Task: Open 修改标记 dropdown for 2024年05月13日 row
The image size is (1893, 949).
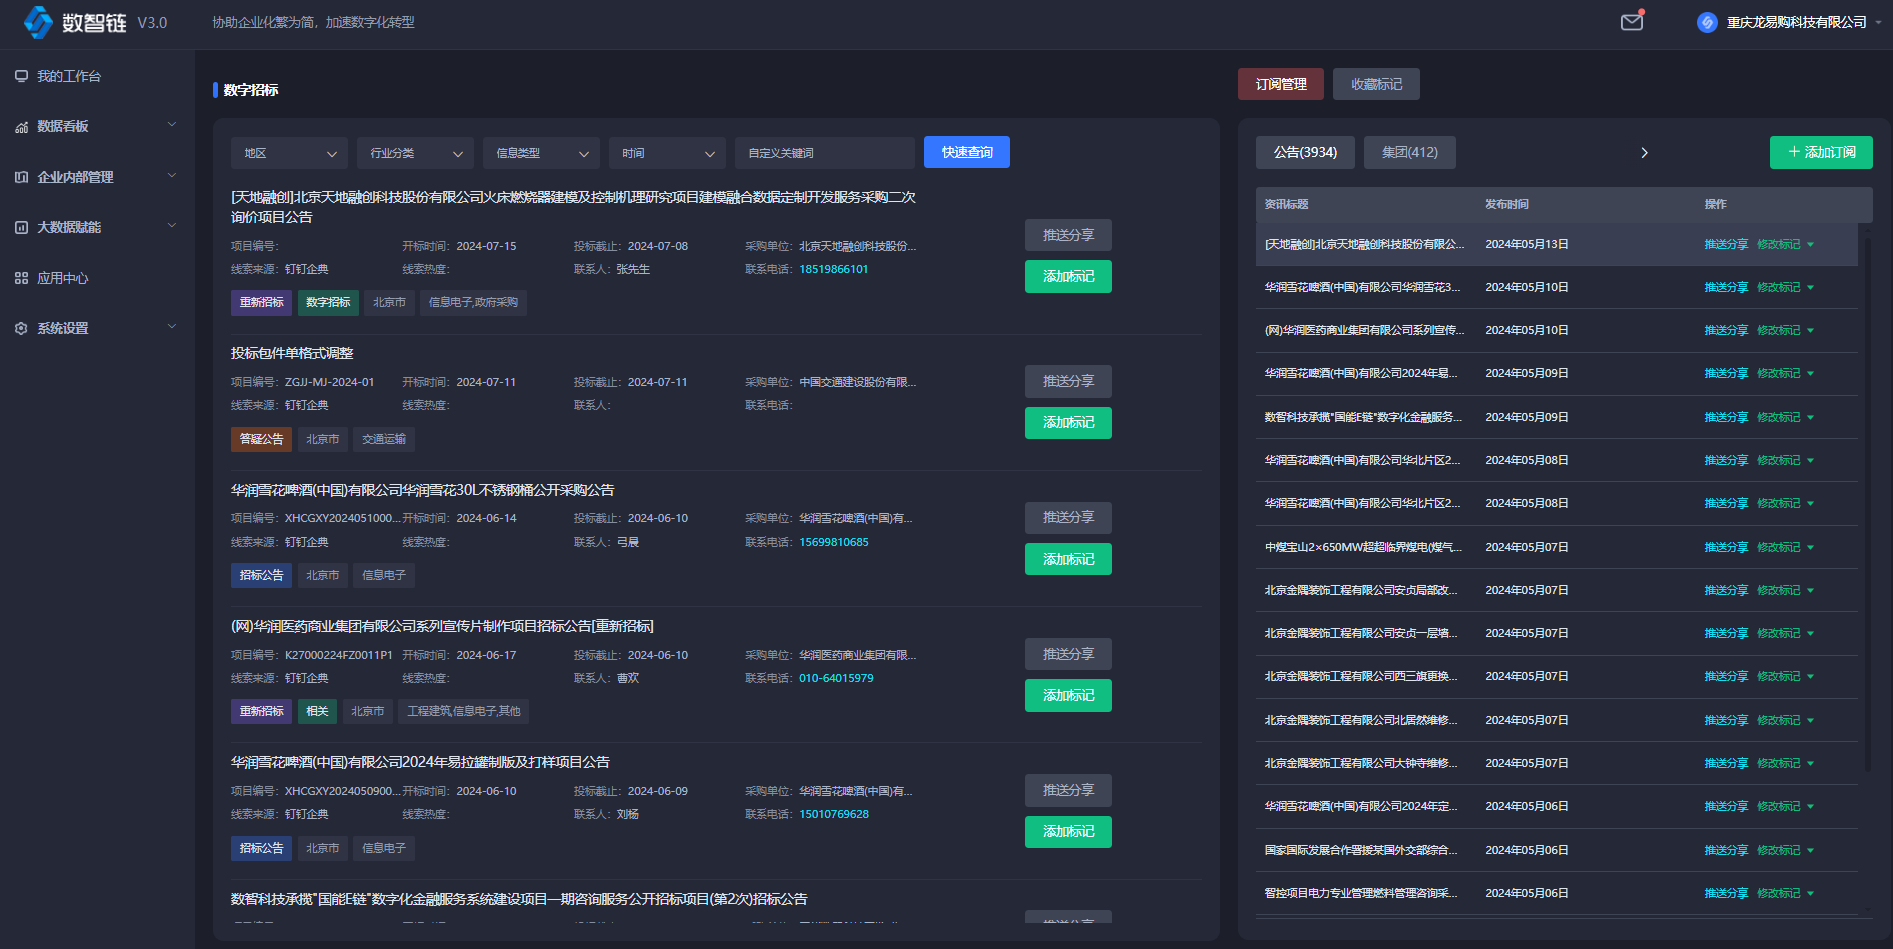Action: point(1810,245)
